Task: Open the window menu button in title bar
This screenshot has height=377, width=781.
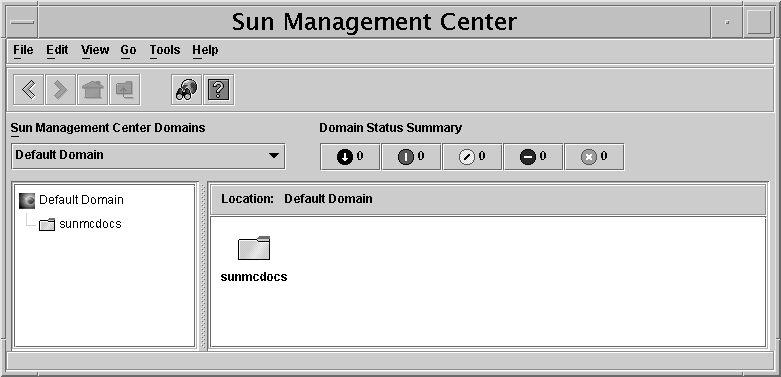Action: click(x=22, y=22)
